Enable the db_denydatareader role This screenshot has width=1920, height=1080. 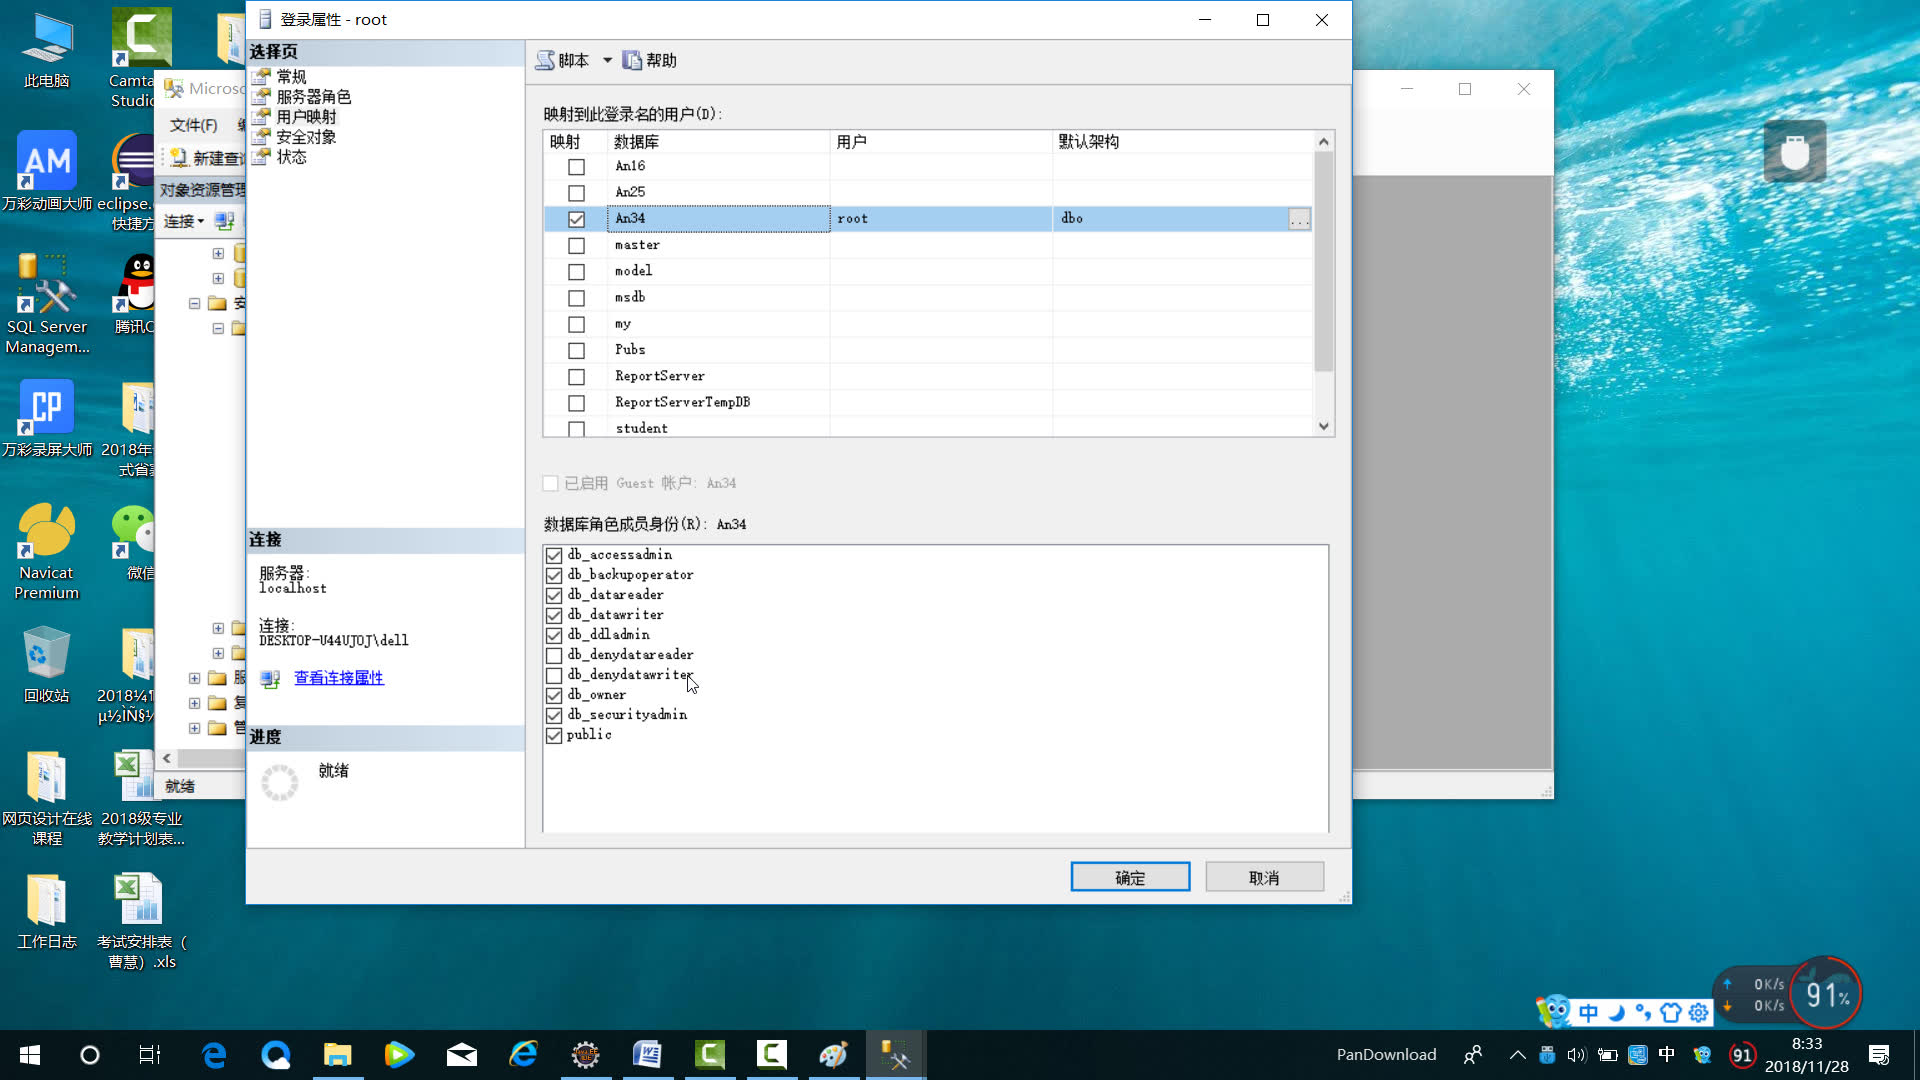(x=554, y=656)
